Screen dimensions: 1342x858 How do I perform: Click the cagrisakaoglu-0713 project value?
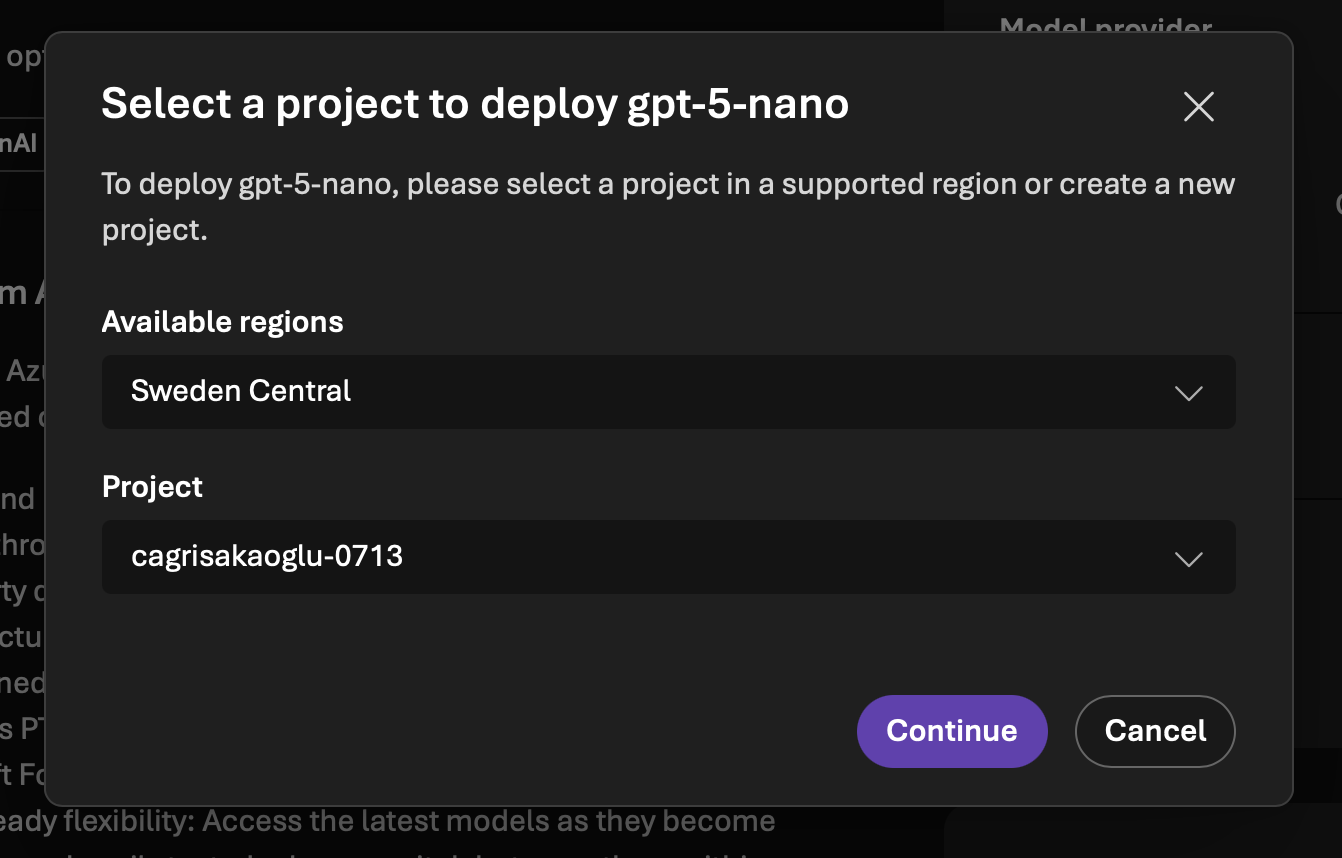(267, 557)
